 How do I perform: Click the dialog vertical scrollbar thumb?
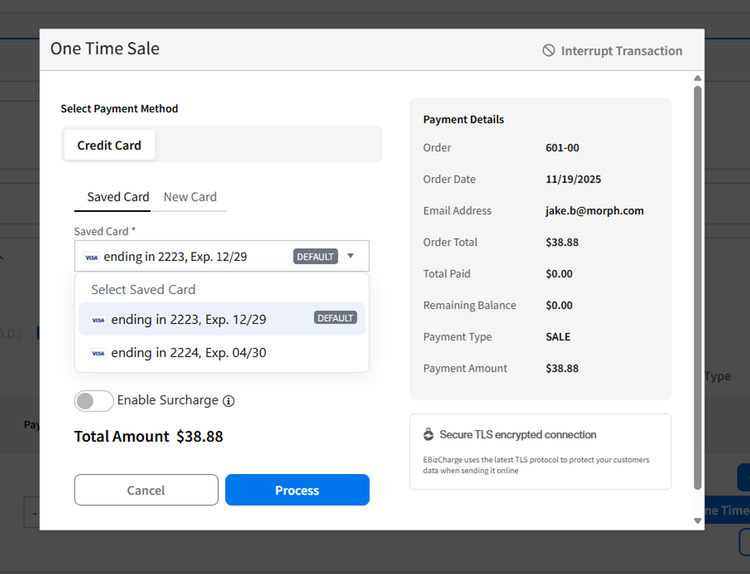click(x=697, y=288)
